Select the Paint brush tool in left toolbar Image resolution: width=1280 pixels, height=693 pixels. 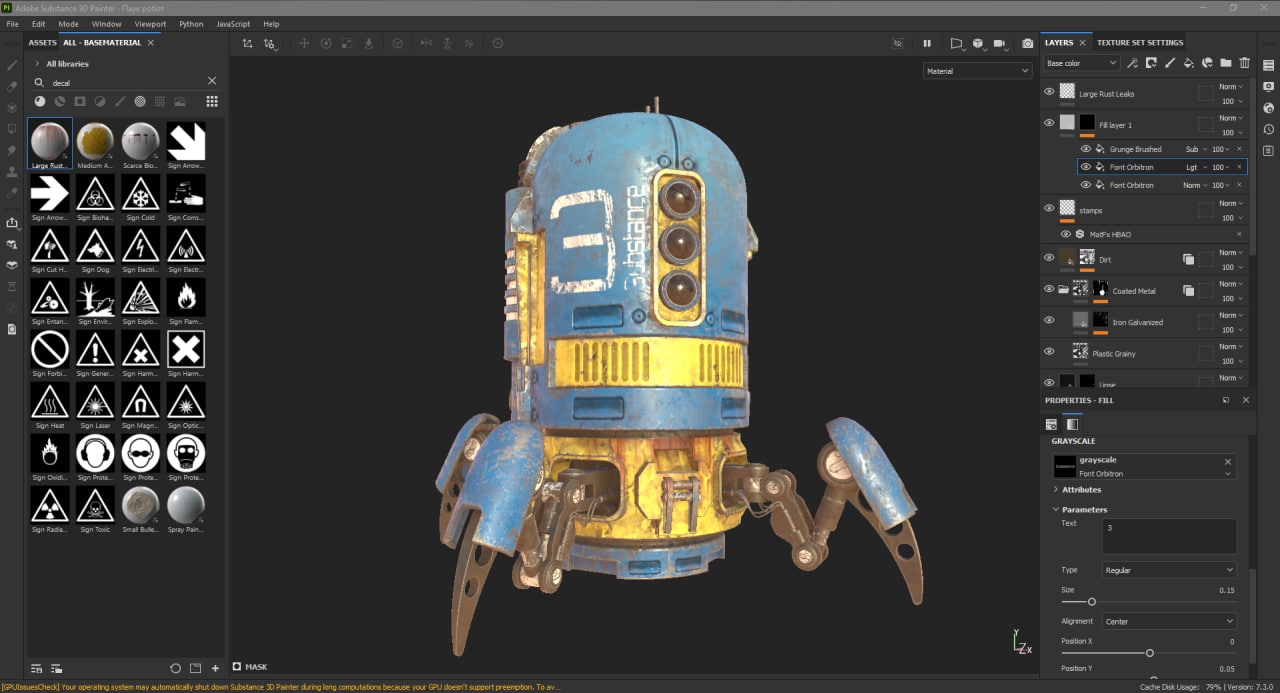coord(12,65)
